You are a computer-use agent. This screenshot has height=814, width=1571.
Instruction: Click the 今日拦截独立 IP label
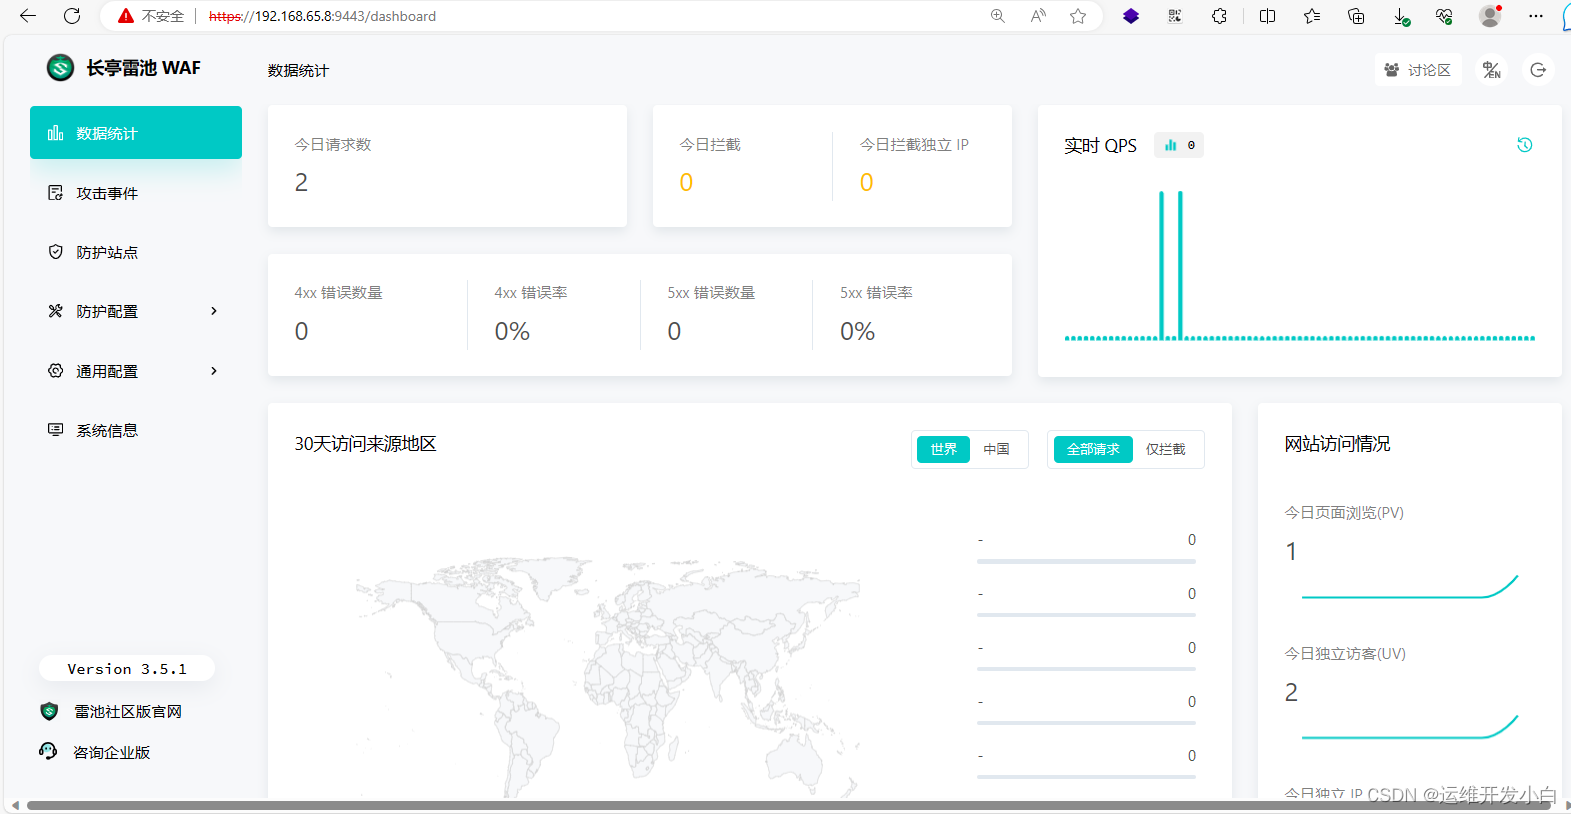point(914,145)
